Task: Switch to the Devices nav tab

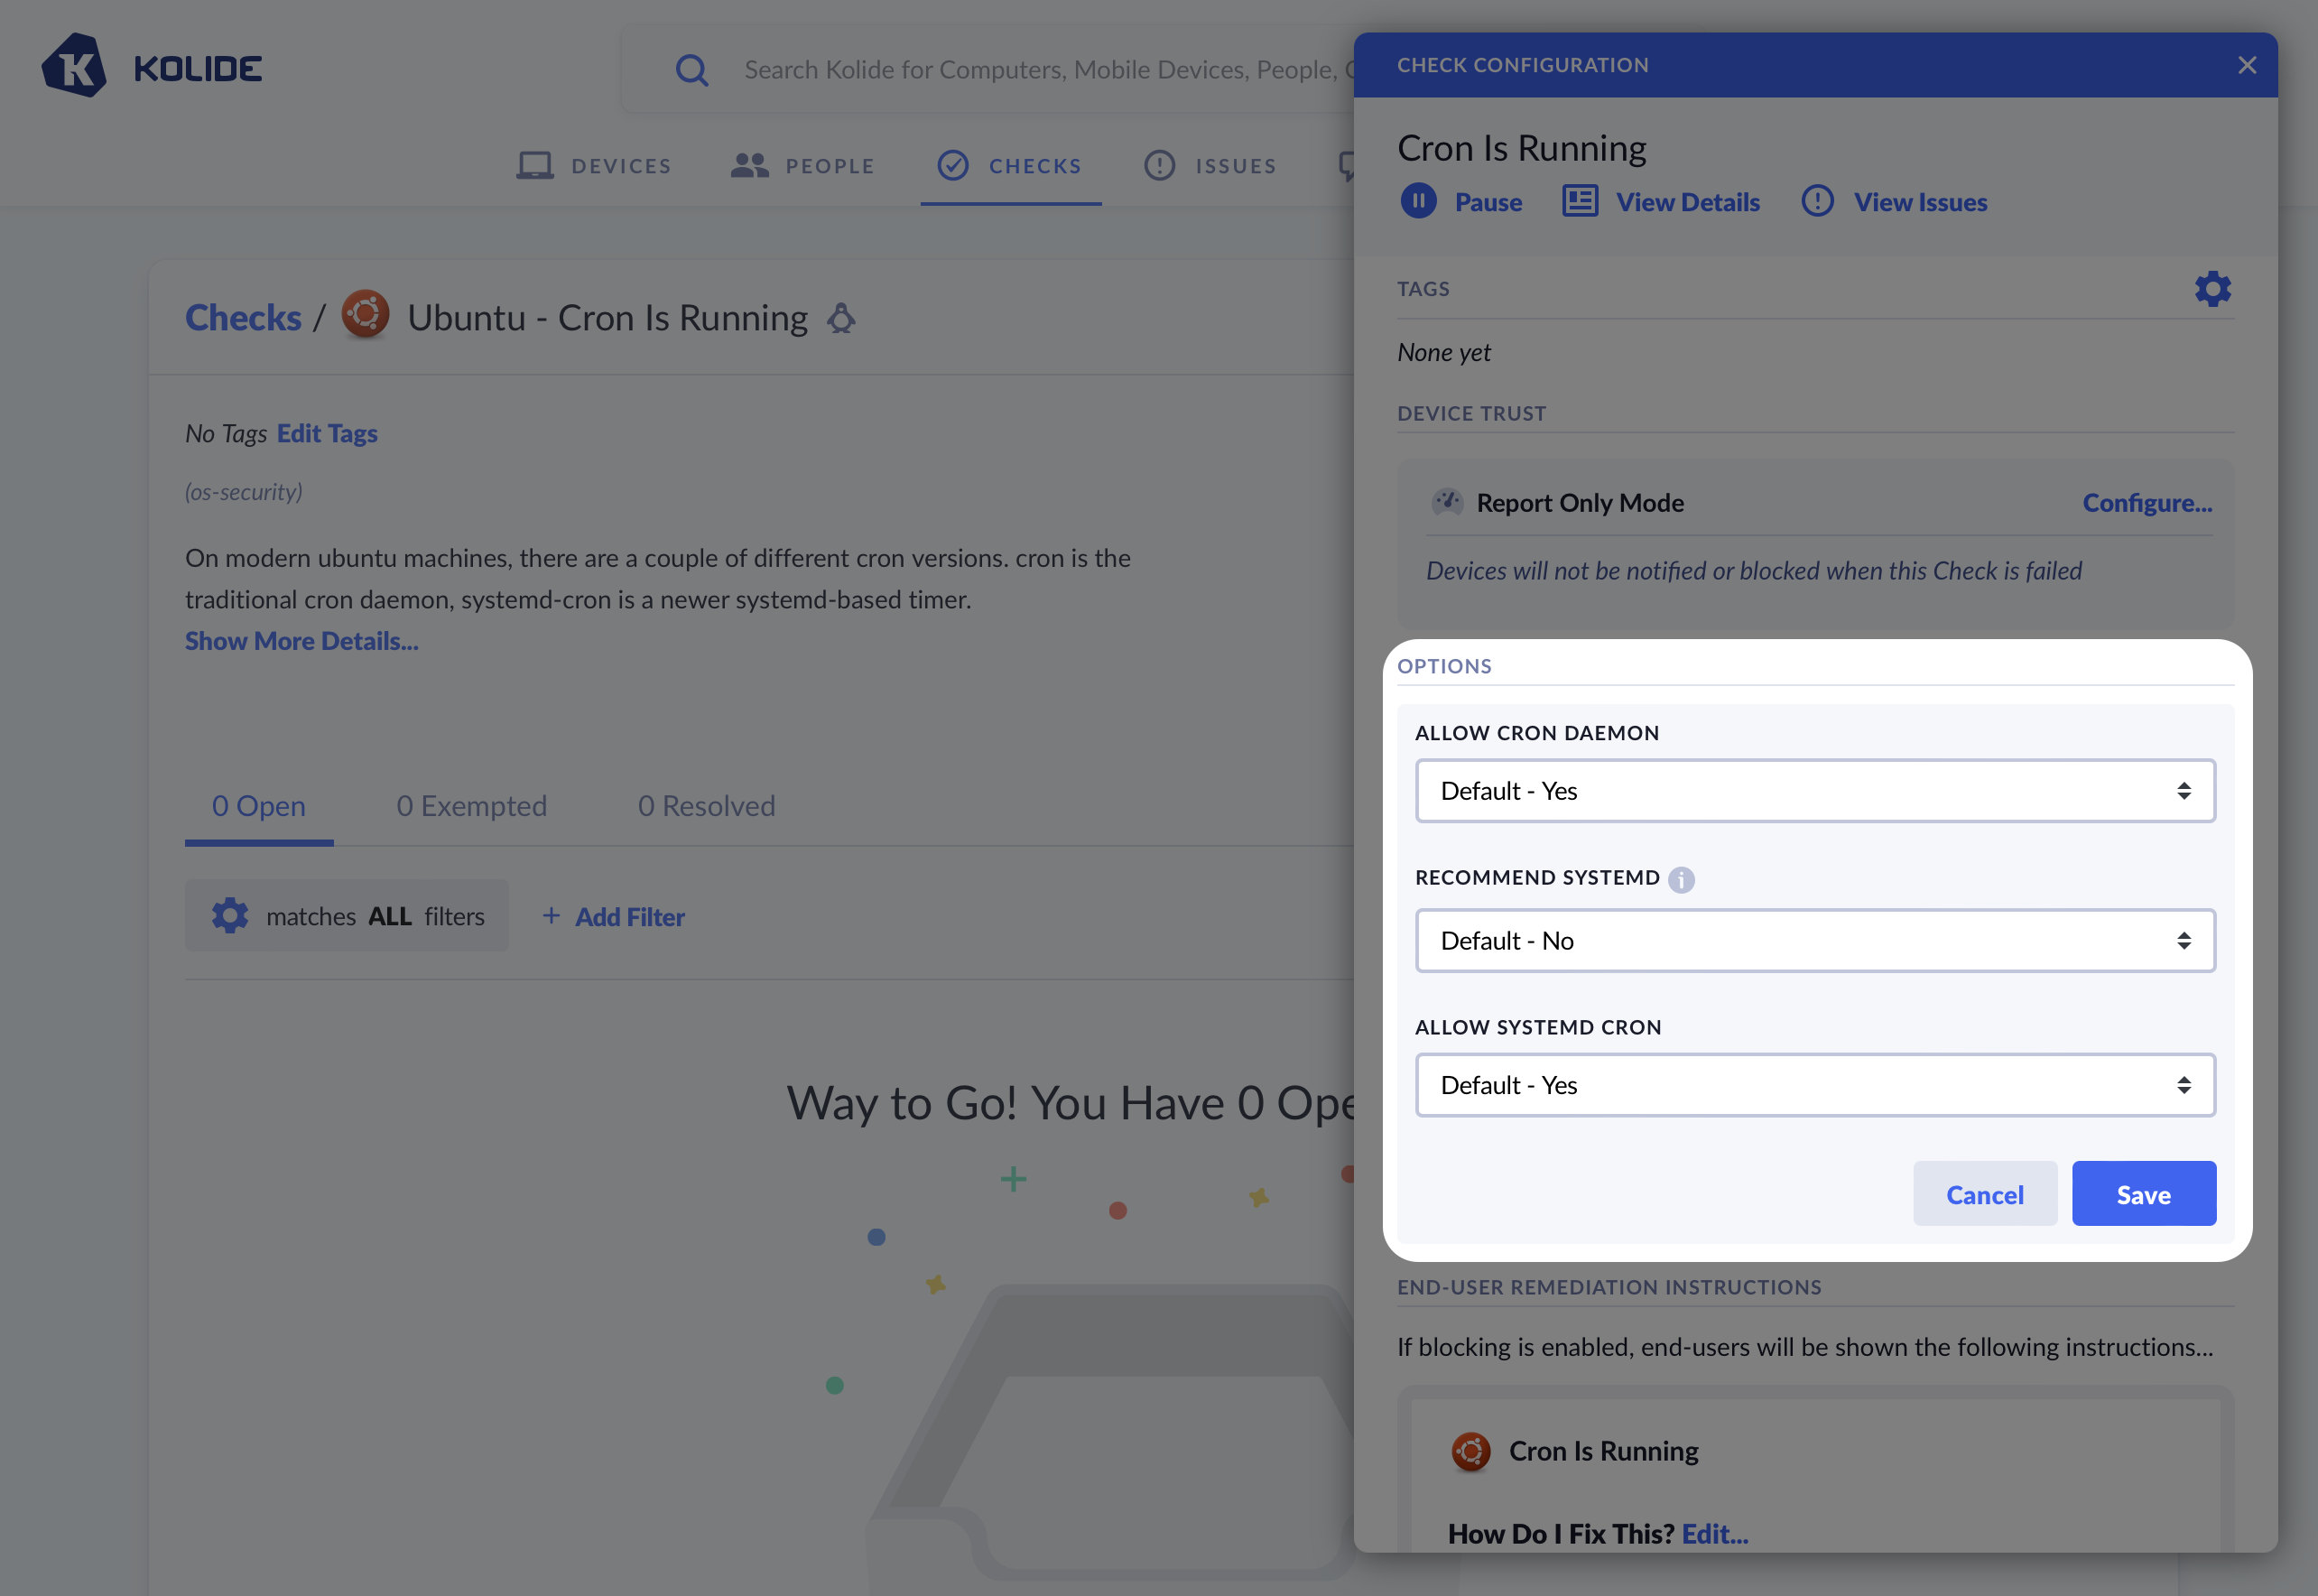Action: coord(594,166)
